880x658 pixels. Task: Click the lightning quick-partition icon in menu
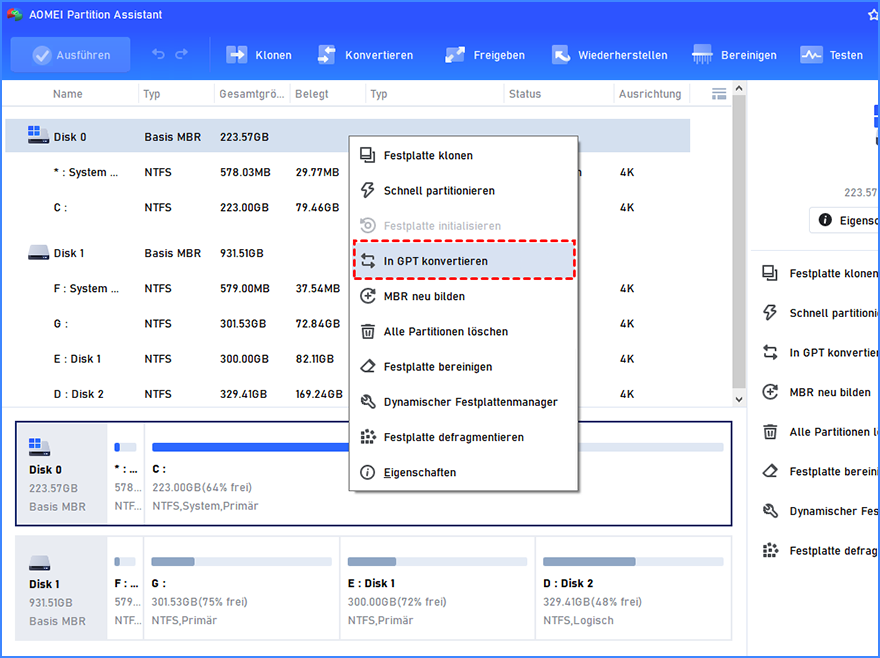(368, 190)
